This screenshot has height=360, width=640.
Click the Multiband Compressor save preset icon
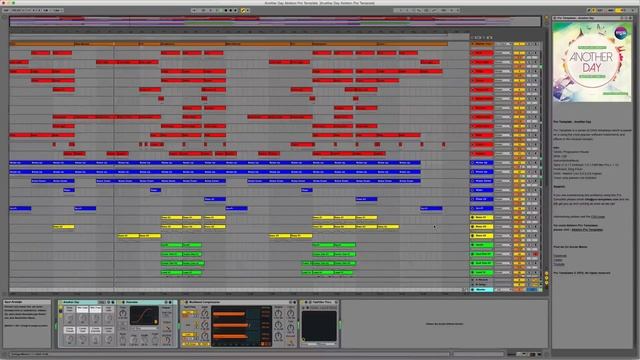[295, 302]
